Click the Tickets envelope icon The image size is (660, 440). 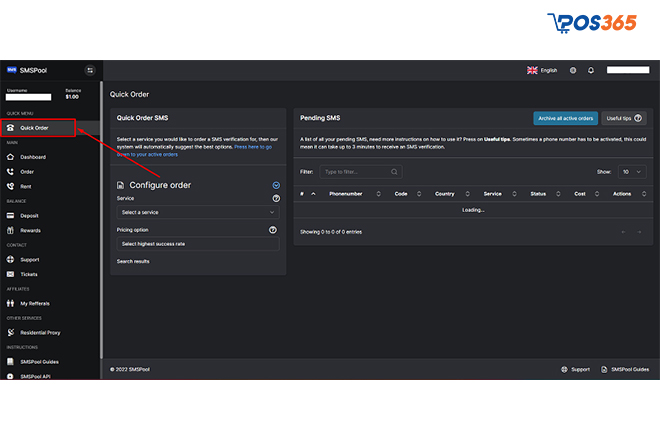pos(10,274)
